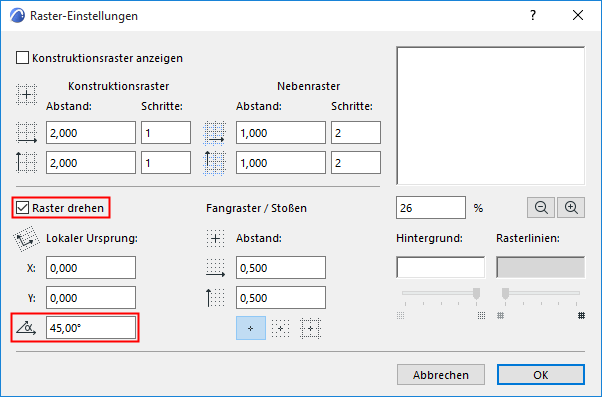Click Nebenraster vertical Schritte field

[x=356, y=162]
